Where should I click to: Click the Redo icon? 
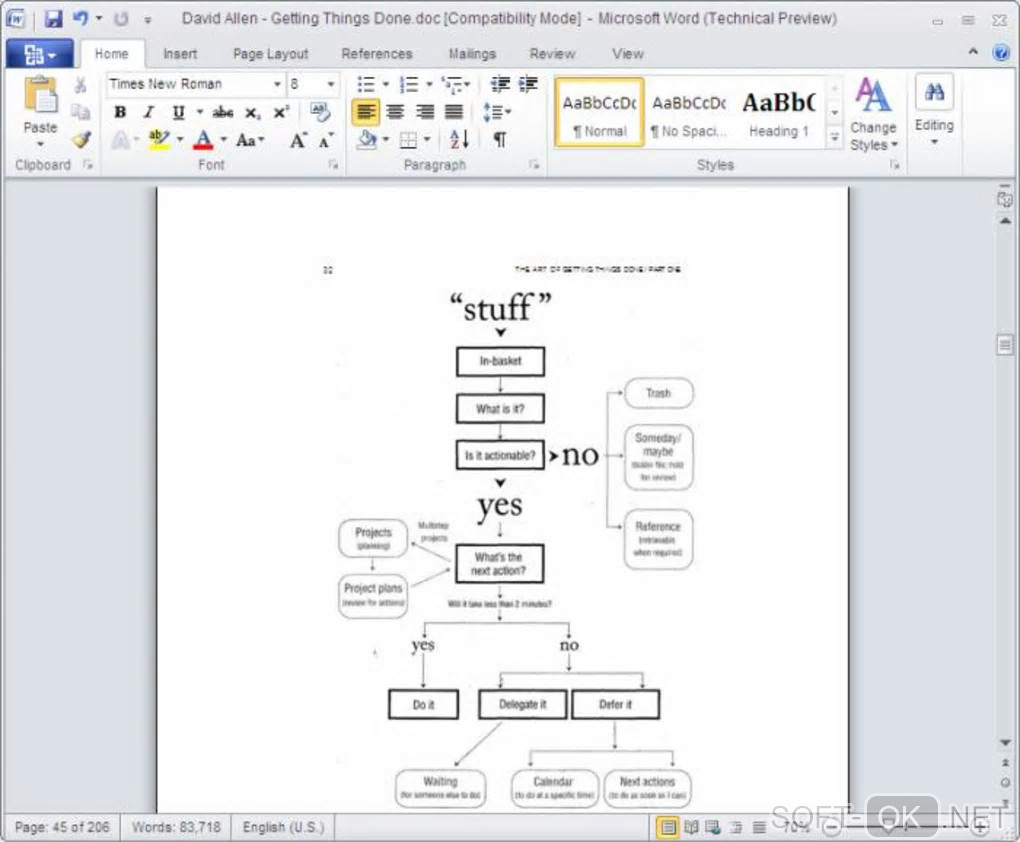[x=121, y=19]
